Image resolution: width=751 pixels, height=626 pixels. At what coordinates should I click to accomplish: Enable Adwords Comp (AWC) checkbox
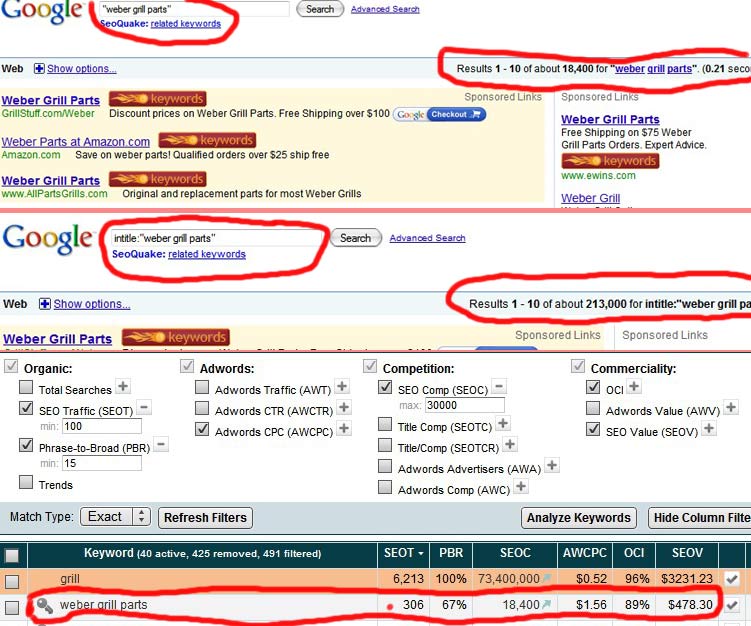385,487
